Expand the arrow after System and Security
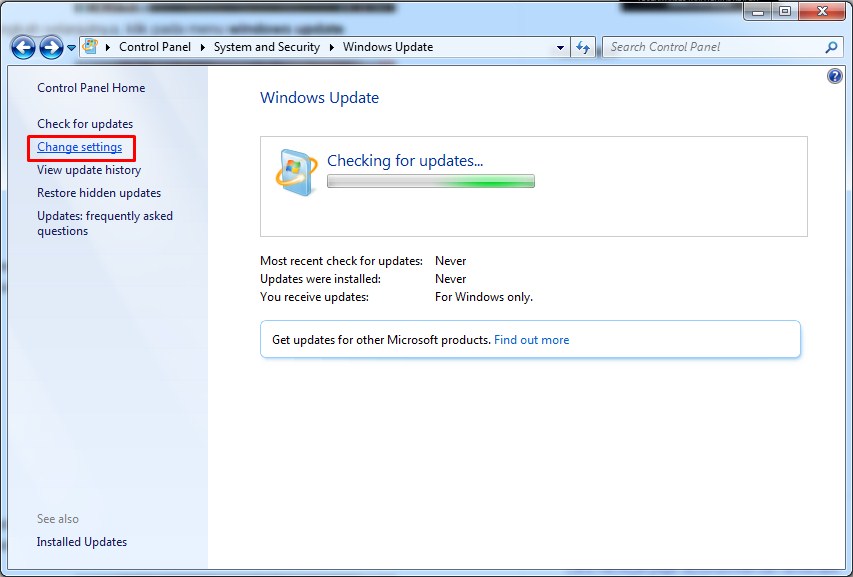The image size is (853, 577). [331, 47]
